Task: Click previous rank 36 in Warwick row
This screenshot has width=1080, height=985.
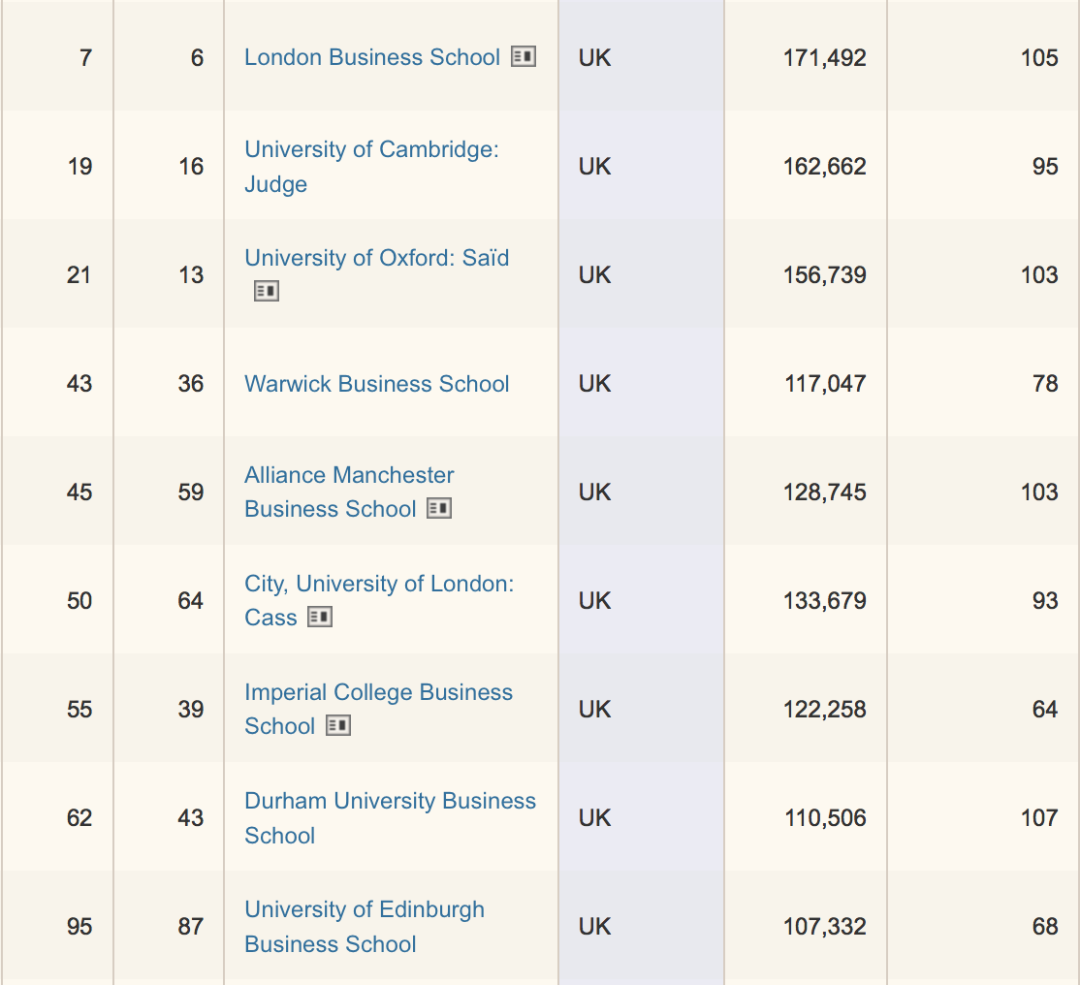Action: (191, 384)
